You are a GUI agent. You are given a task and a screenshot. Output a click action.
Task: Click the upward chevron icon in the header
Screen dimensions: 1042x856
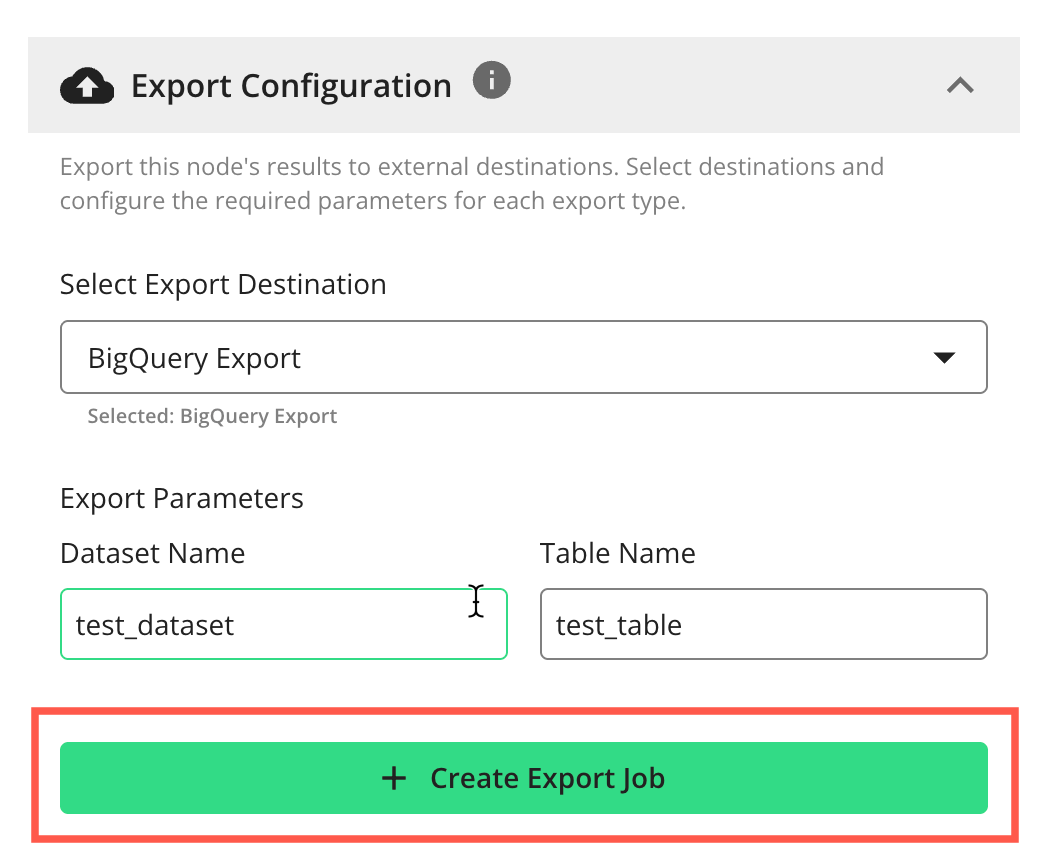point(960,85)
